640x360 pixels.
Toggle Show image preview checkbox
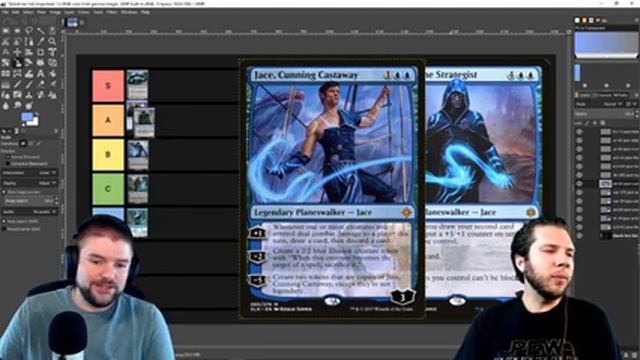point(22,192)
